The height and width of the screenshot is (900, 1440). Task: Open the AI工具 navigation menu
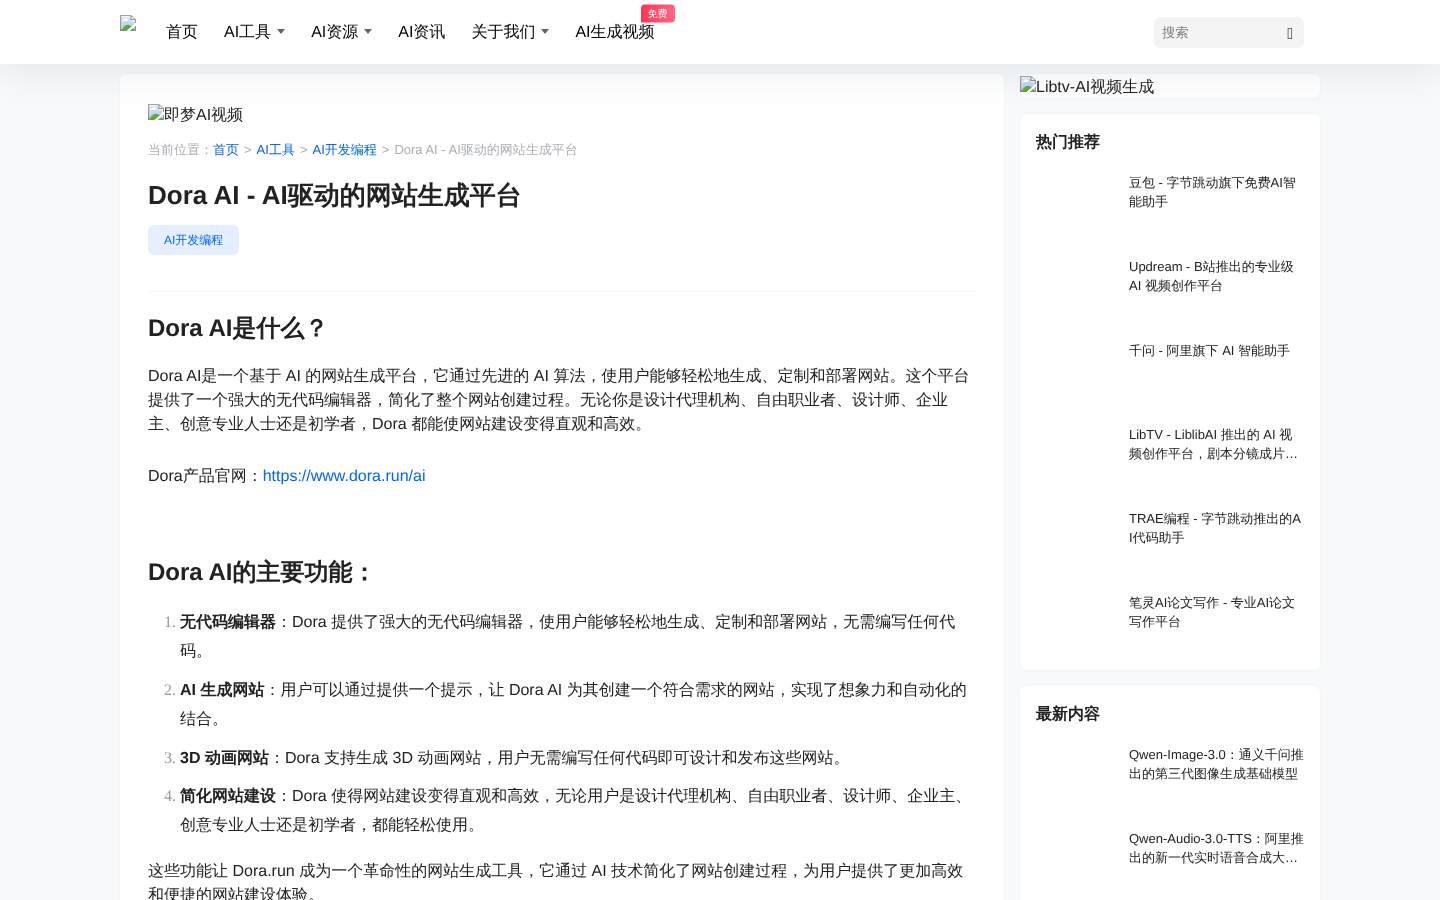pos(247,32)
